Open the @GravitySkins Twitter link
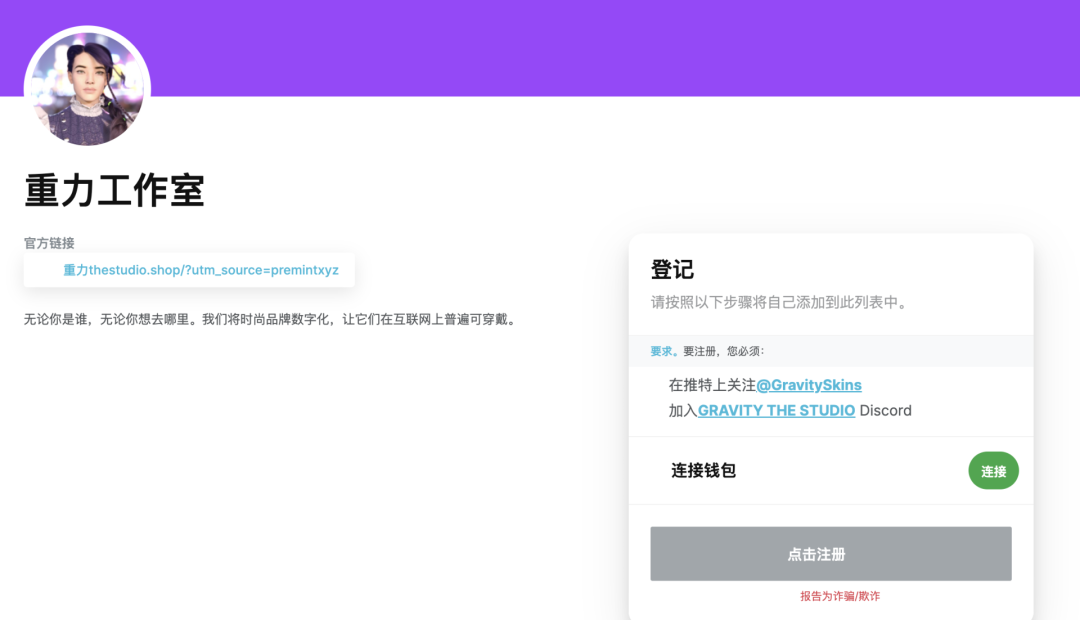 tap(809, 385)
